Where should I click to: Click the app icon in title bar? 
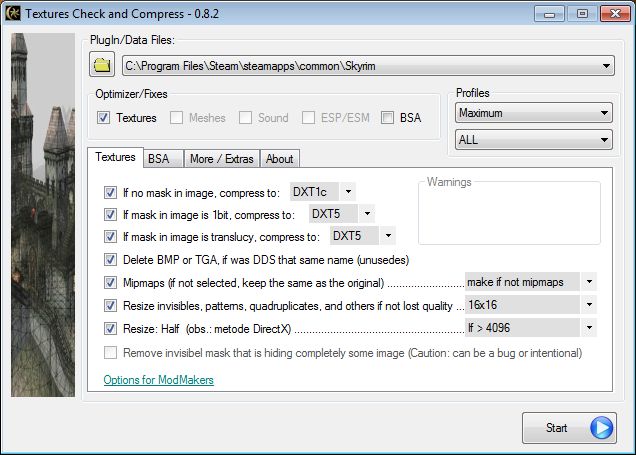coord(14,13)
